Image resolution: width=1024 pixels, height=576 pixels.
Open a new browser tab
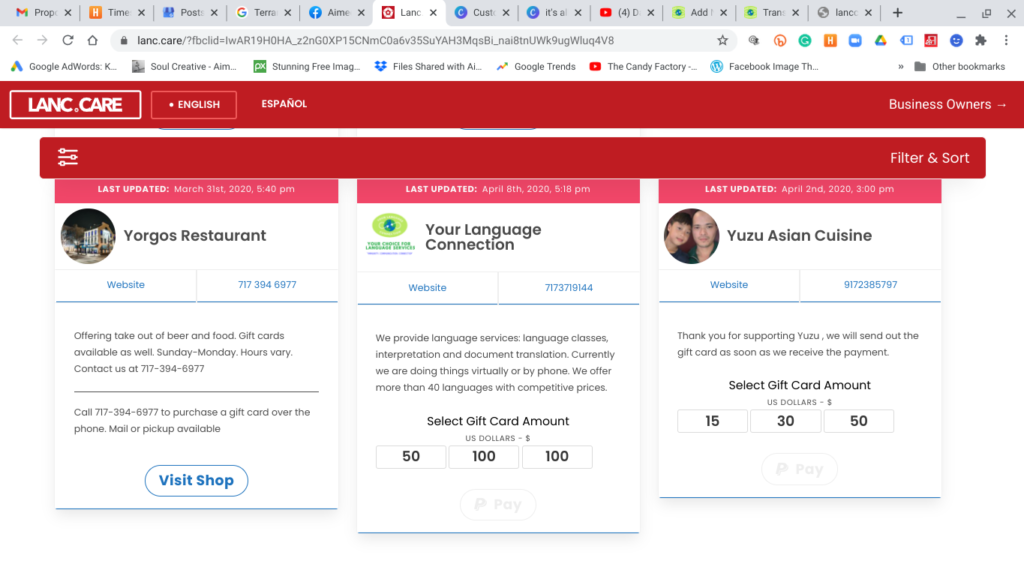897,12
